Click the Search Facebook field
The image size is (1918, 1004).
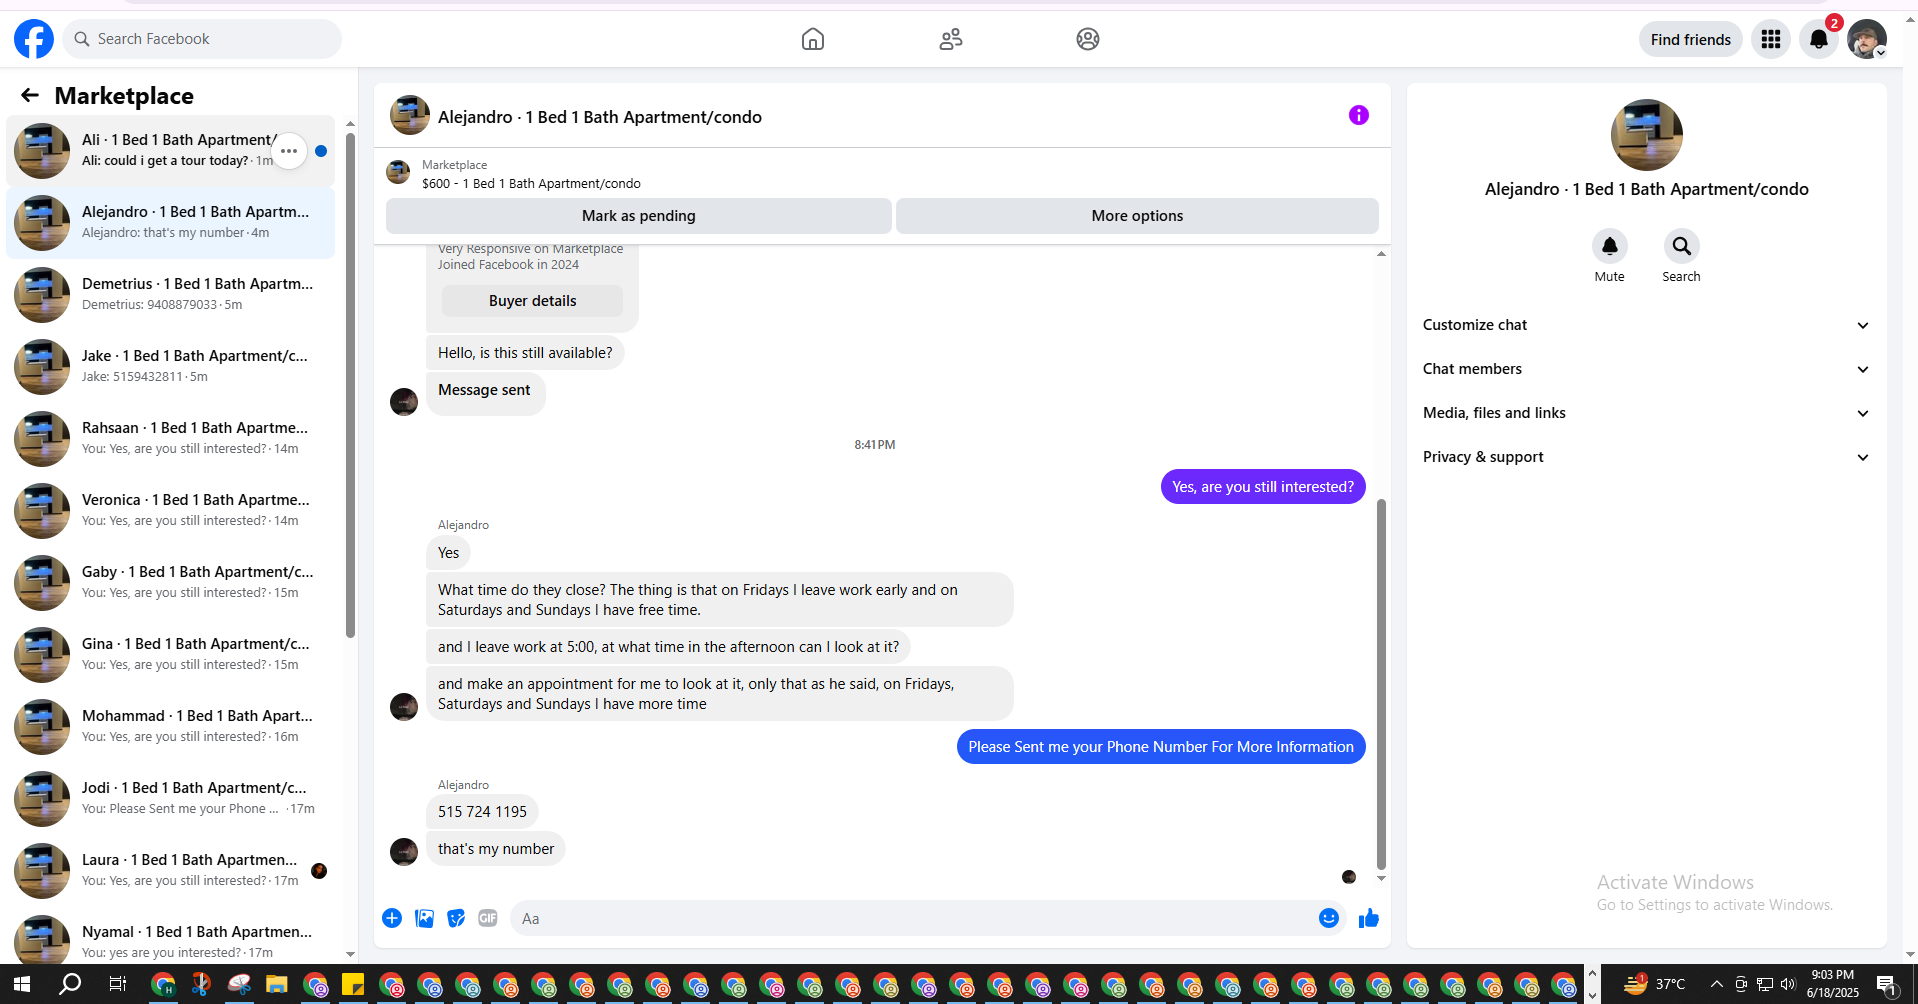click(202, 39)
